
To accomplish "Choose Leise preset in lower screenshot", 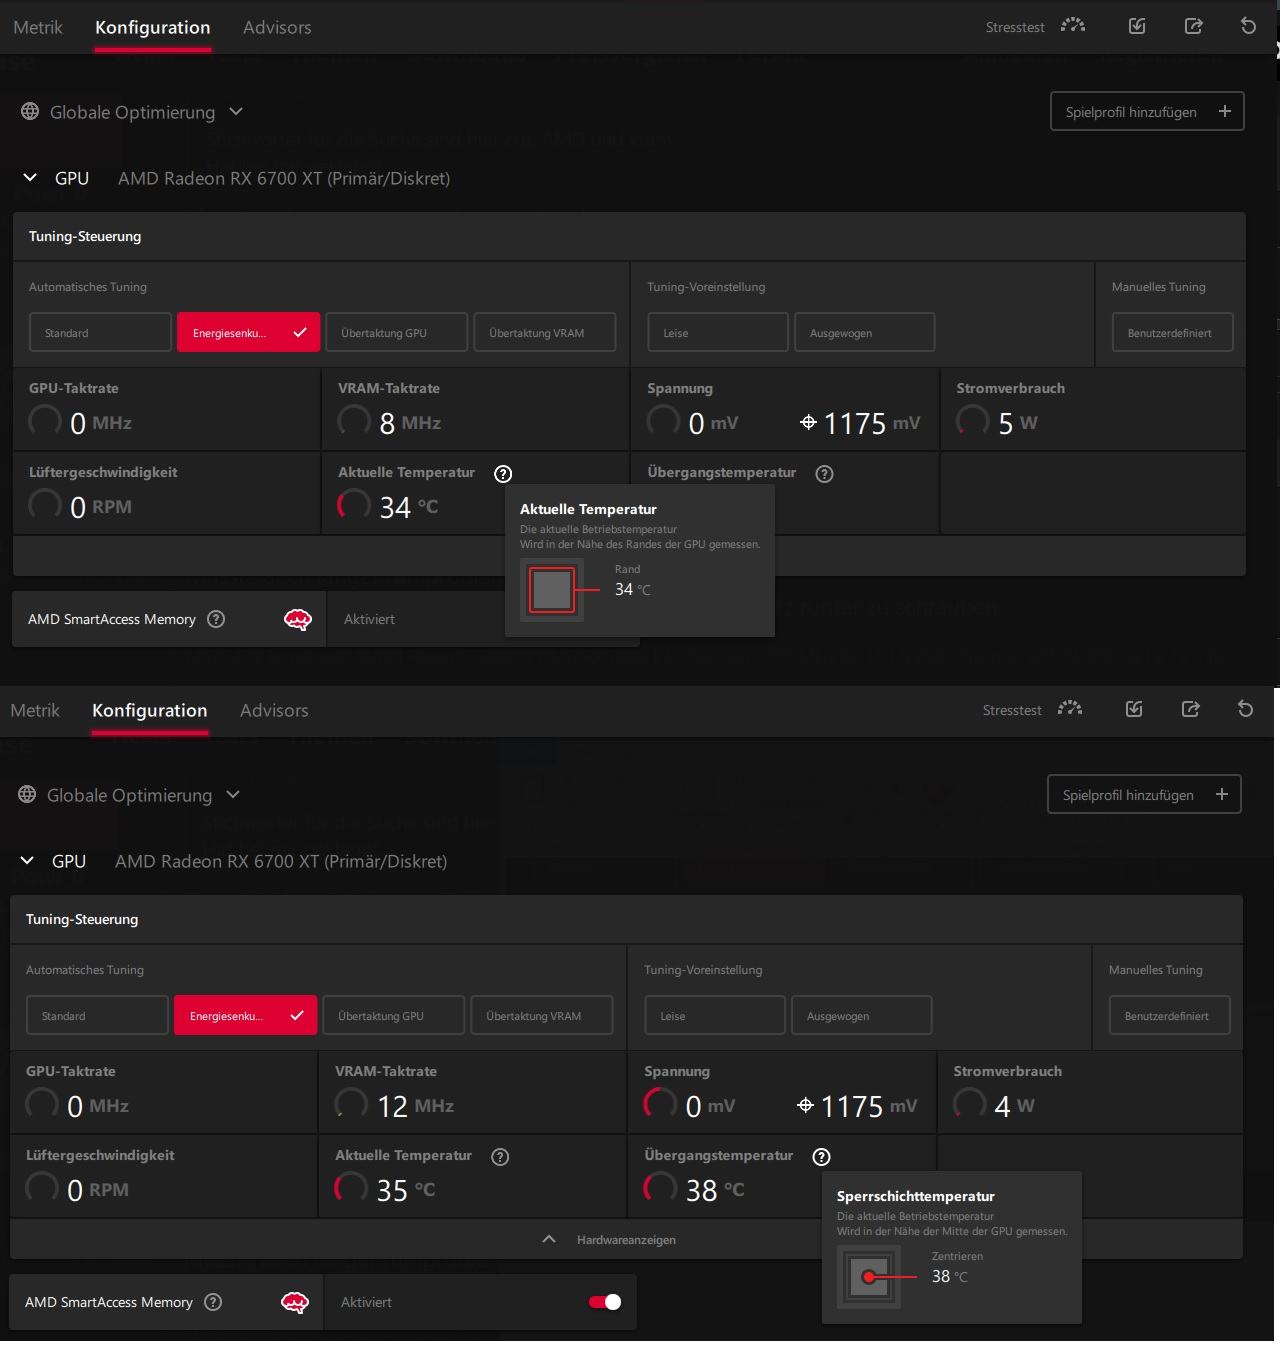I will point(714,1016).
